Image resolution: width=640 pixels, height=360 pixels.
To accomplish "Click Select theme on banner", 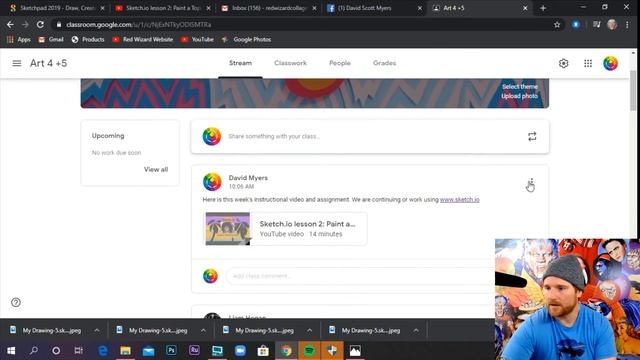I will coord(520,87).
